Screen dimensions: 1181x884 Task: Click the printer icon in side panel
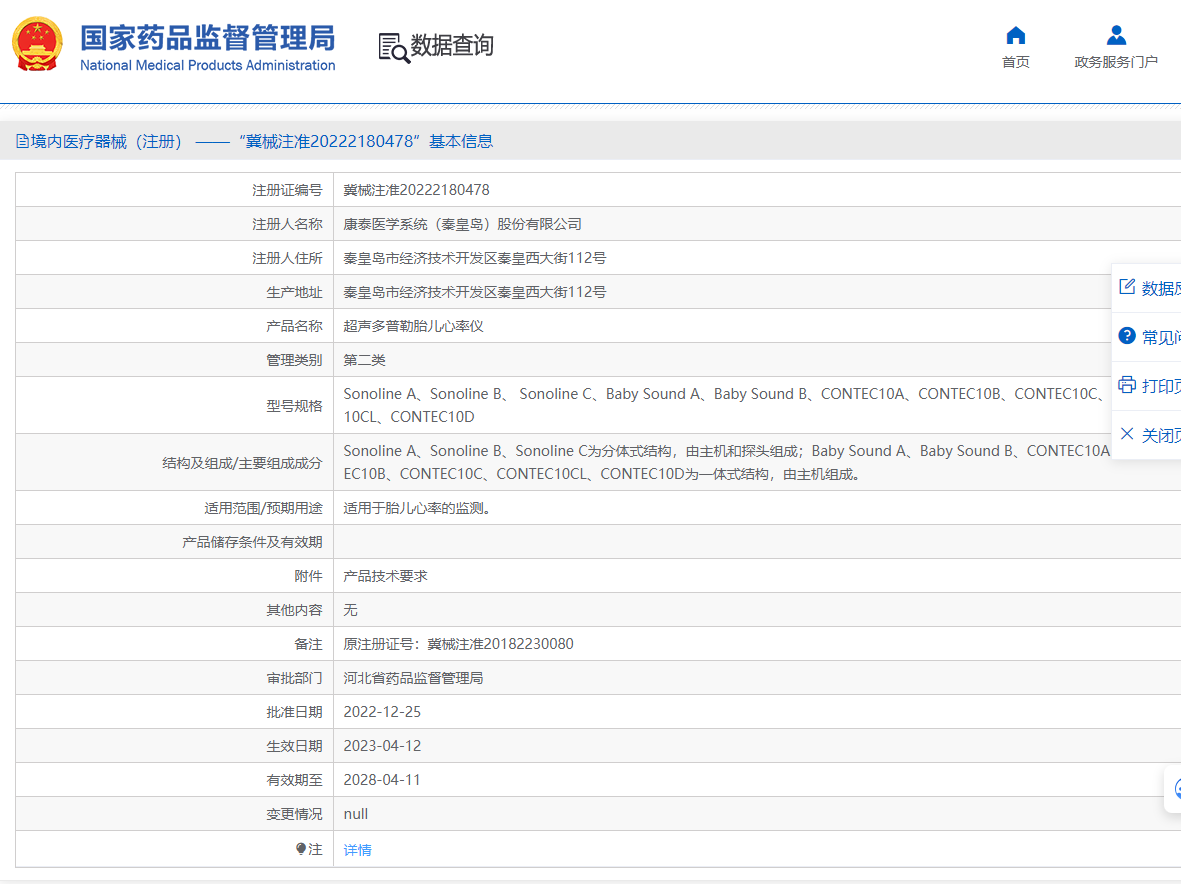[x=1127, y=385]
